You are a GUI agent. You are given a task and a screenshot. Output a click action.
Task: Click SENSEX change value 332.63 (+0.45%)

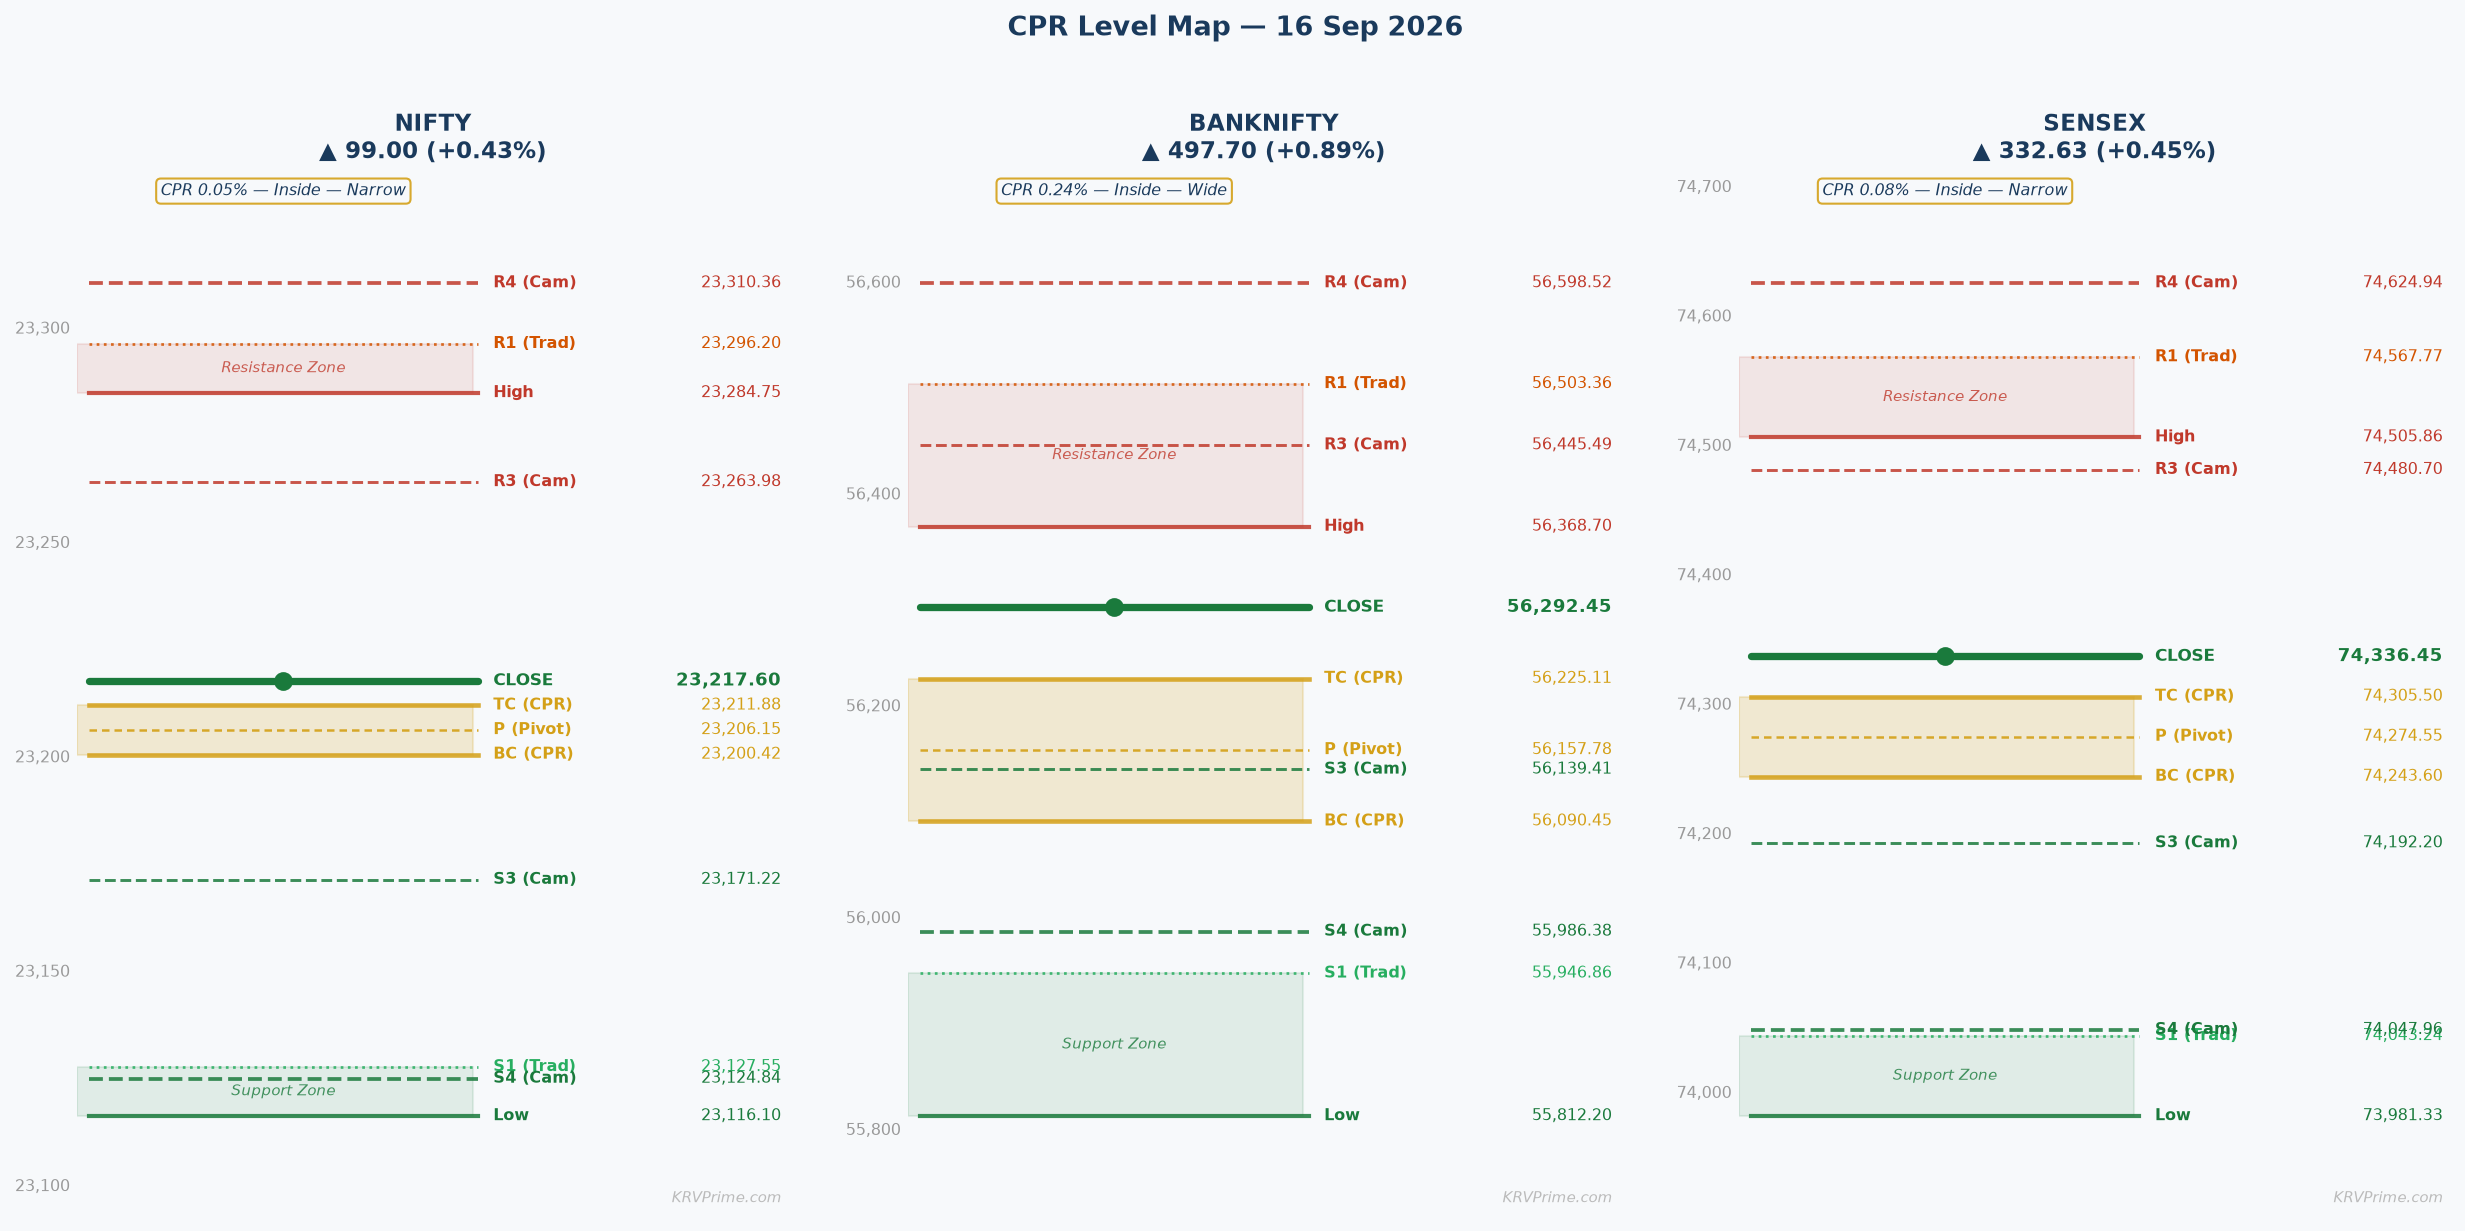tap(2094, 151)
